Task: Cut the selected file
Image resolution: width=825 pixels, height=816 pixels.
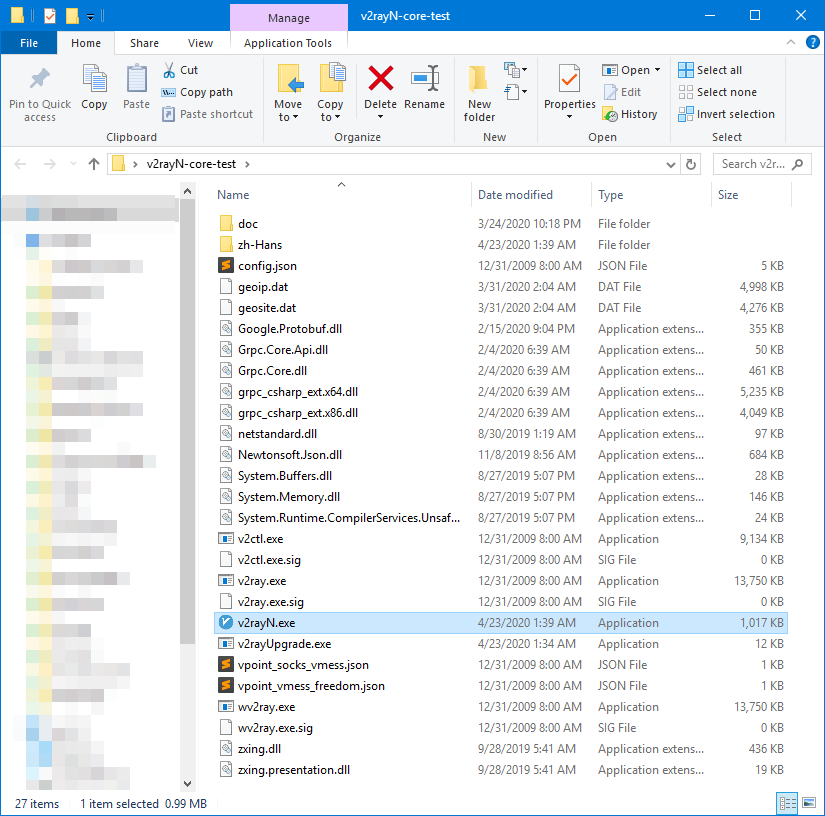Action: pos(180,70)
